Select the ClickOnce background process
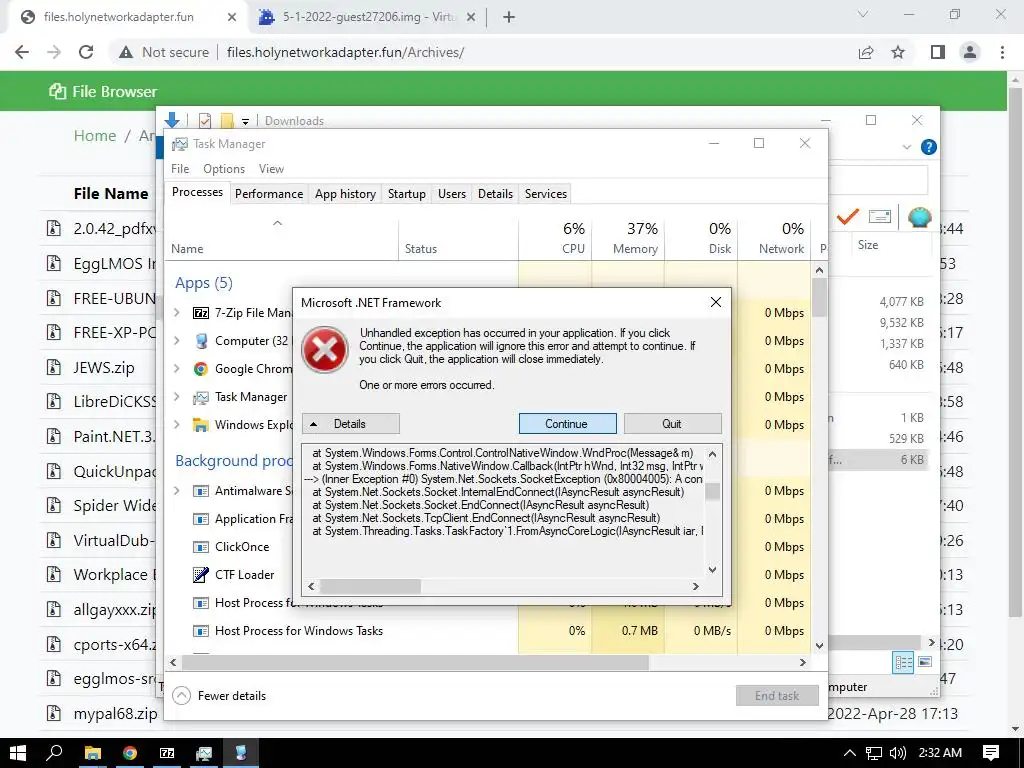1024x768 pixels. 242,547
